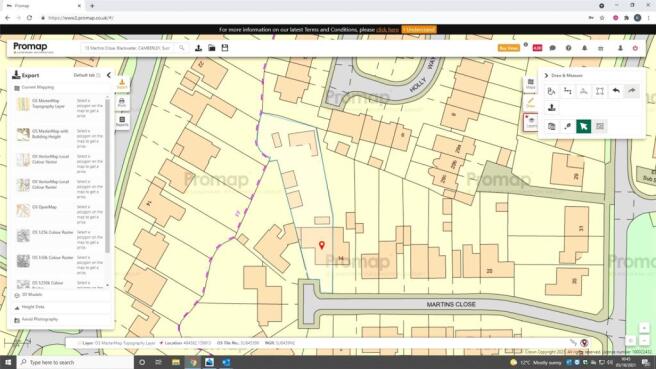Select the measure distance tool
The width and height of the screenshot is (656, 369).
tap(568, 91)
